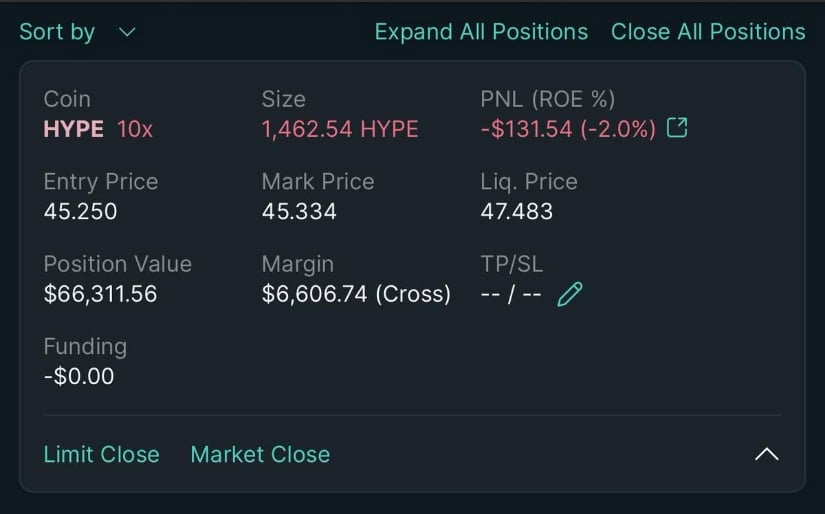The width and height of the screenshot is (825, 514).
Task: Click the mark price 45.334
Action: (x=299, y=212)
